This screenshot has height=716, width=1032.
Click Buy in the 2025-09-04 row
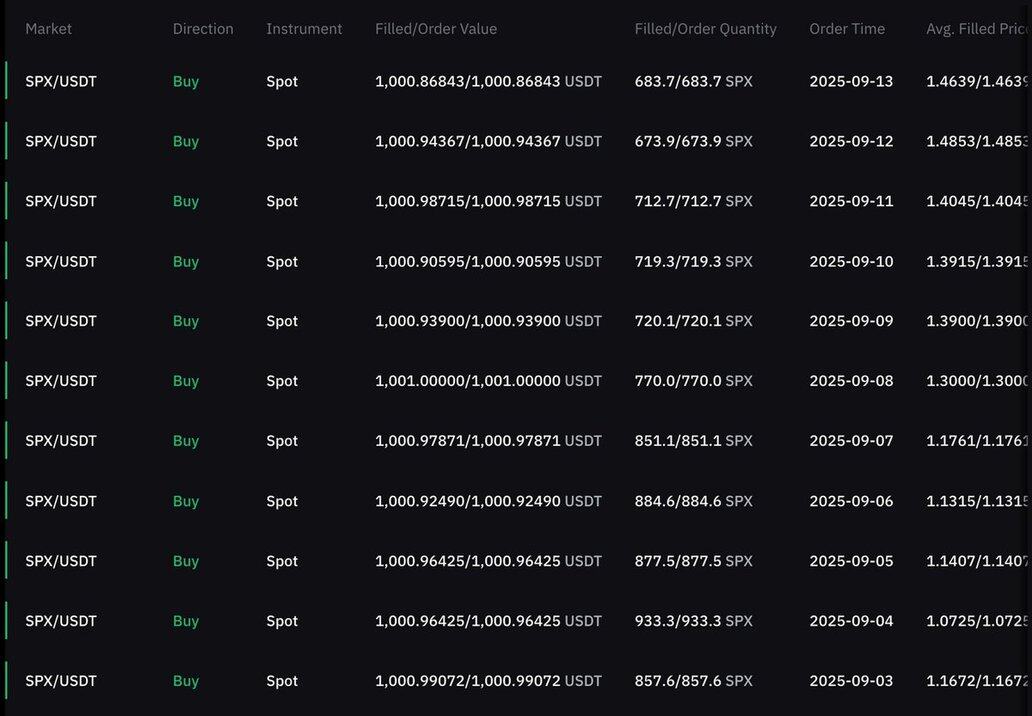pos(186,621)
